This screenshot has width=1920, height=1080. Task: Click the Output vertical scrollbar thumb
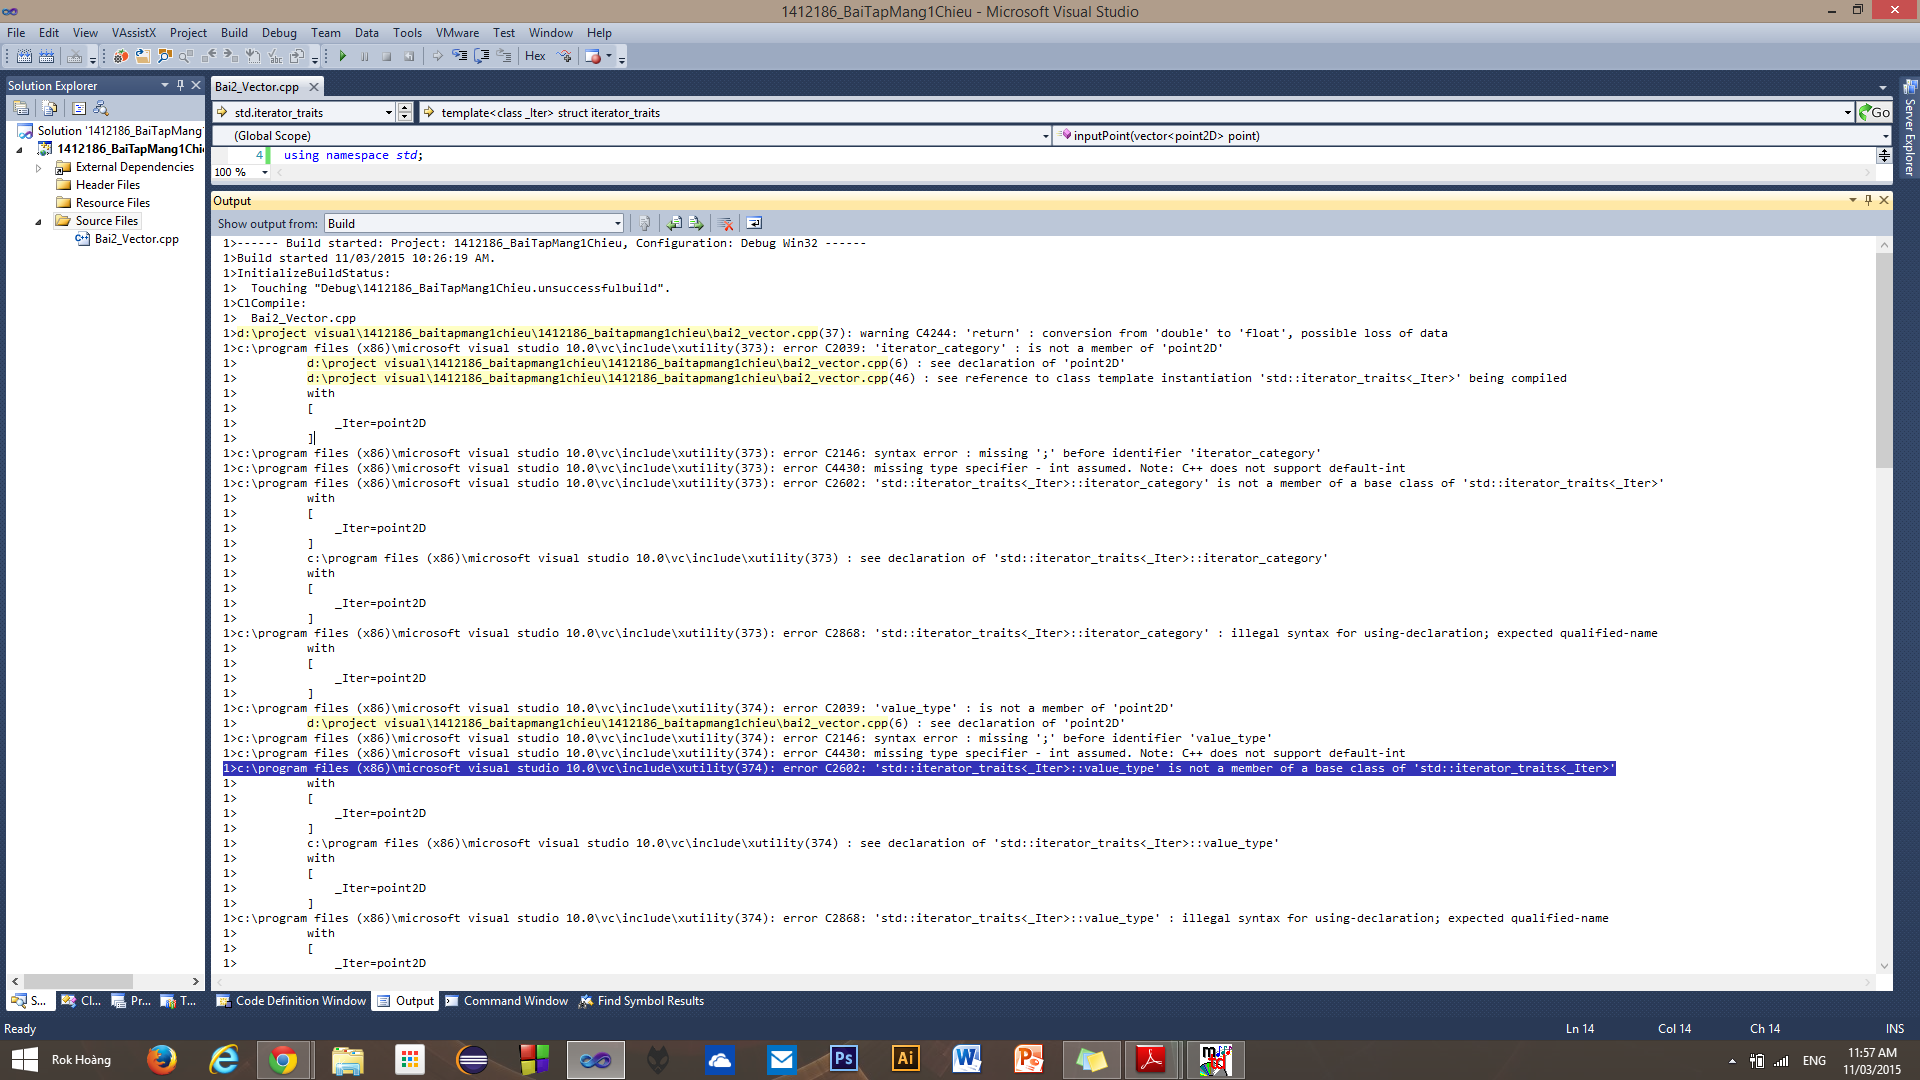[x=1884, y=360]
